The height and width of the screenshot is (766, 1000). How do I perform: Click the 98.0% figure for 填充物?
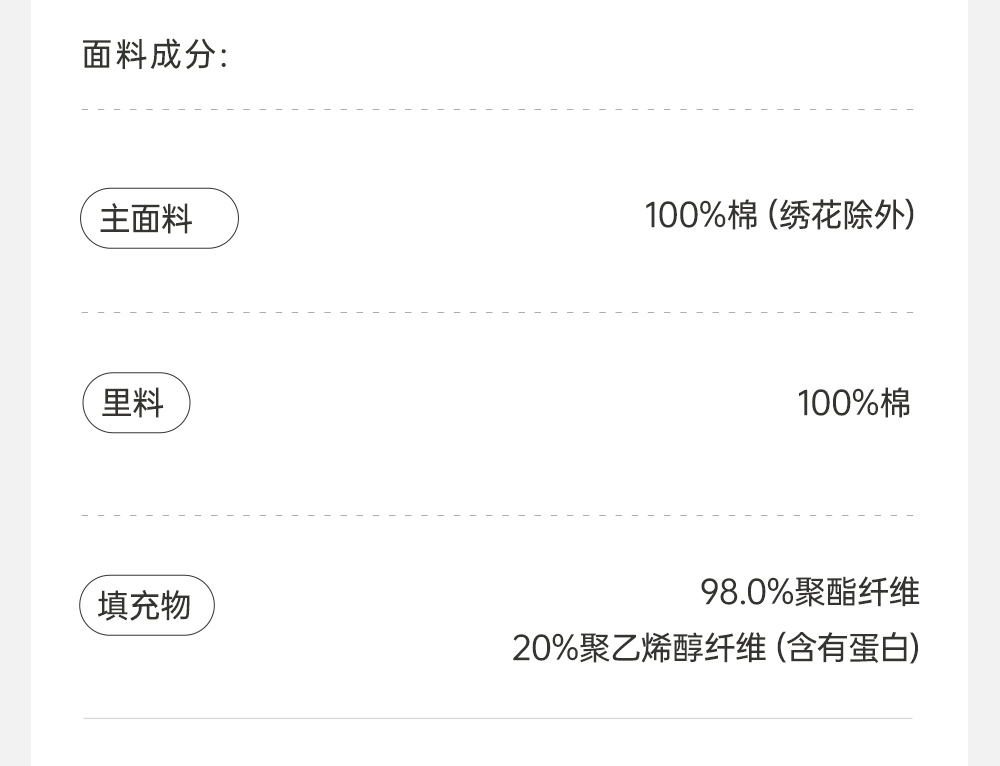tap(746, 592)
